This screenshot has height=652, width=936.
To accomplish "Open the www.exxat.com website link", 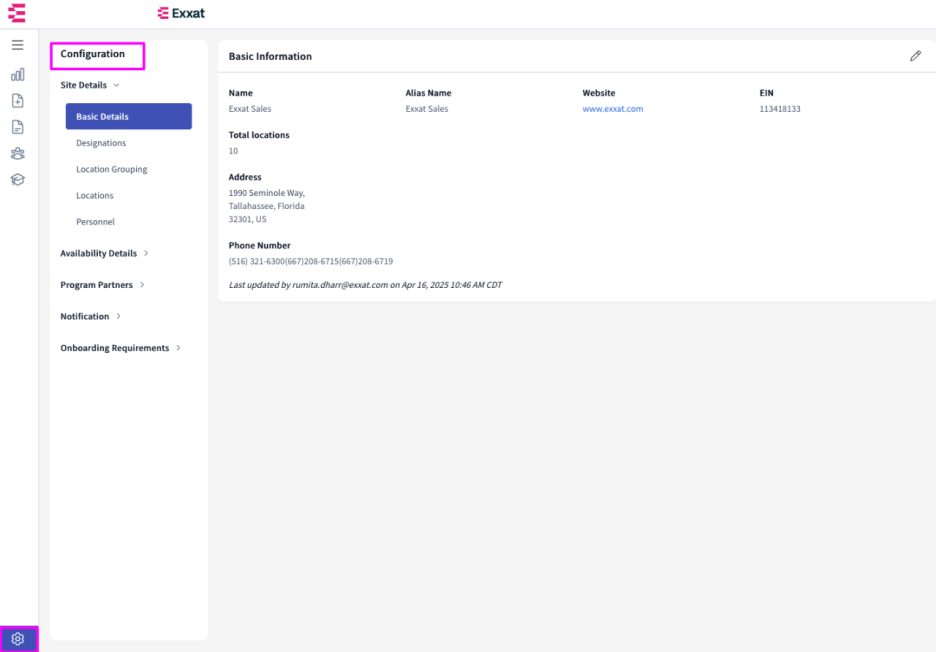I will pos(612,109).
